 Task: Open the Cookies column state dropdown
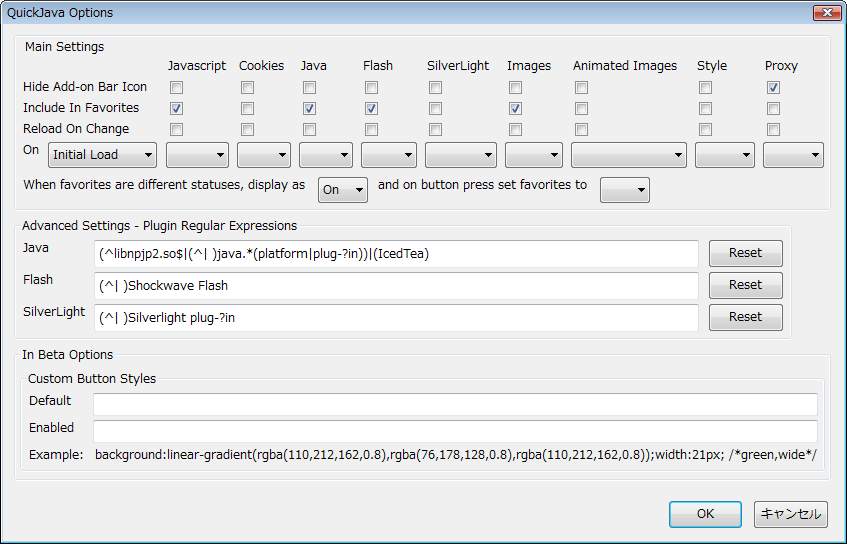(264, 155)
